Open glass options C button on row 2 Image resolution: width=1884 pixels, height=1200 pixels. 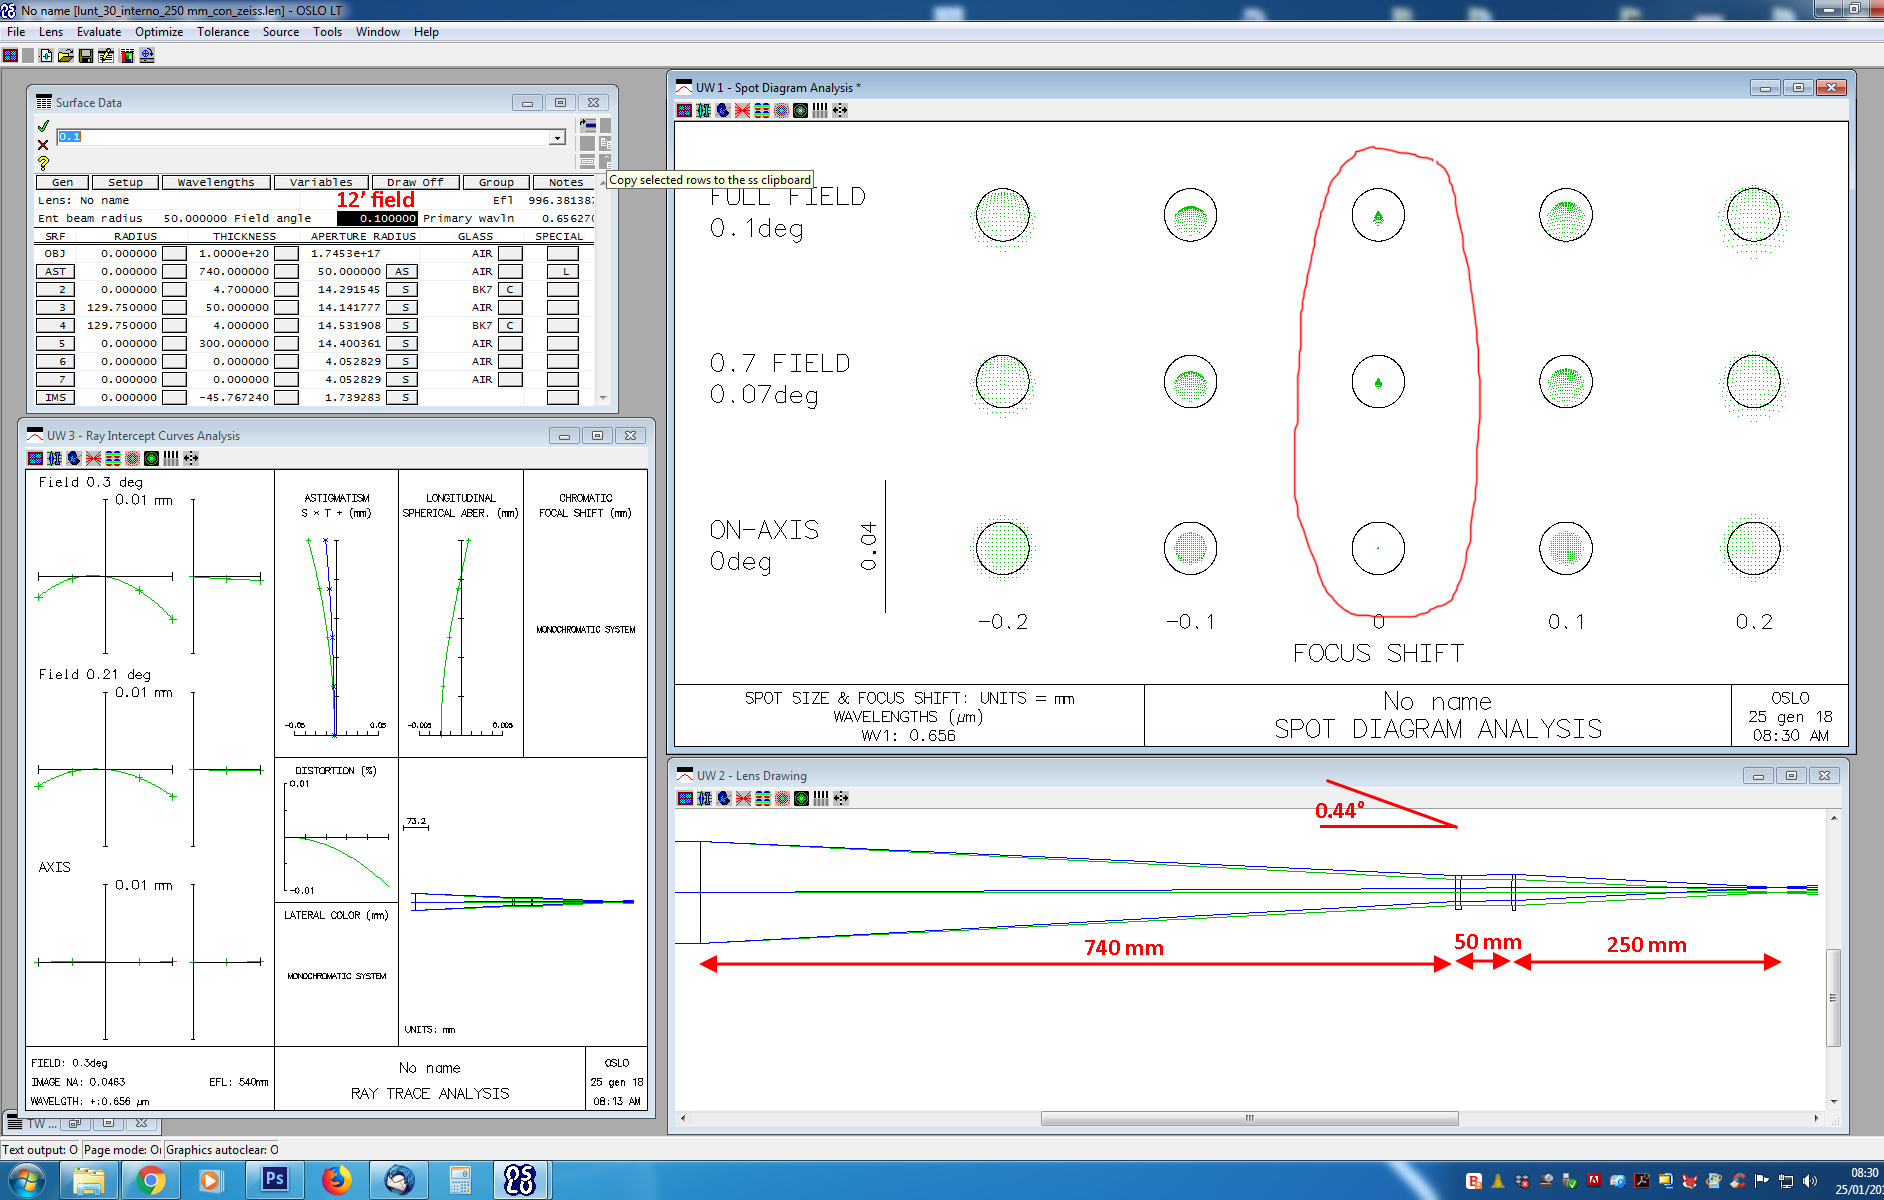coord(510,289)
